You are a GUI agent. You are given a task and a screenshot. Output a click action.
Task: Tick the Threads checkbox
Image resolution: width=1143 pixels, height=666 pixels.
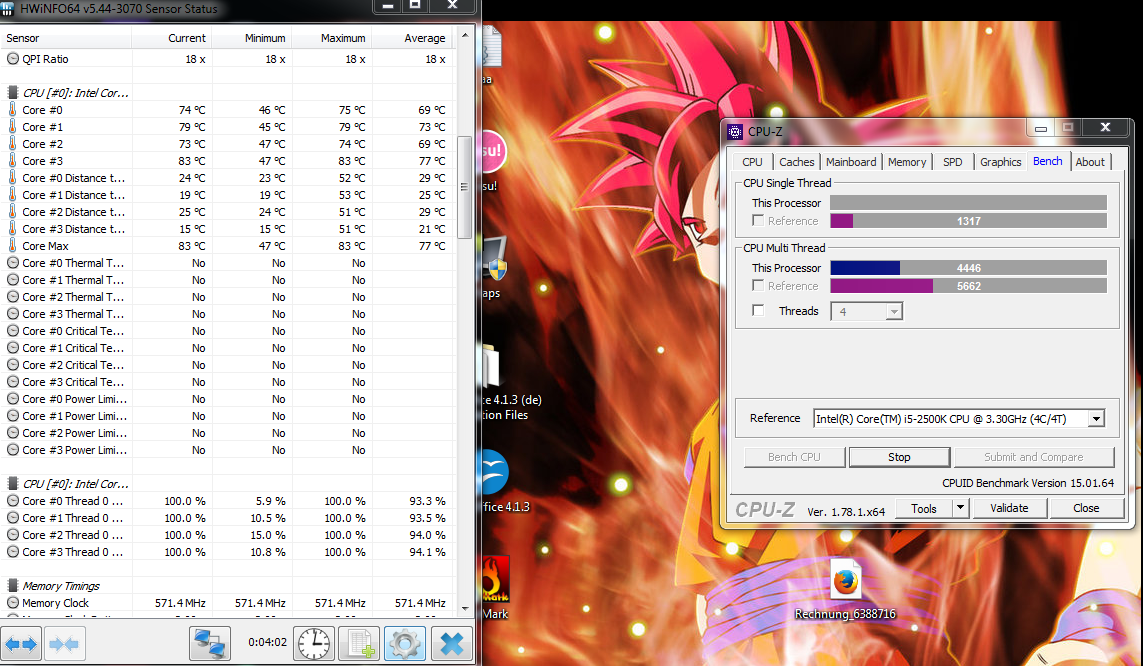(x=758, y=311)
